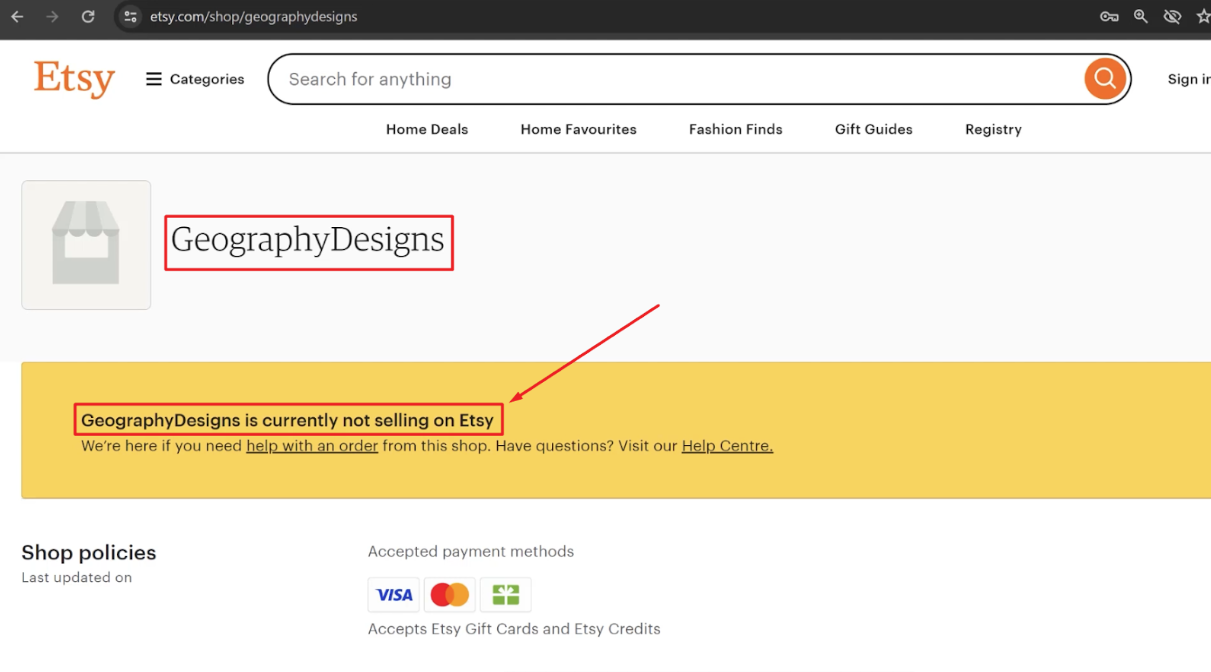Click the orange search magnifier icon

(1104, 78)
